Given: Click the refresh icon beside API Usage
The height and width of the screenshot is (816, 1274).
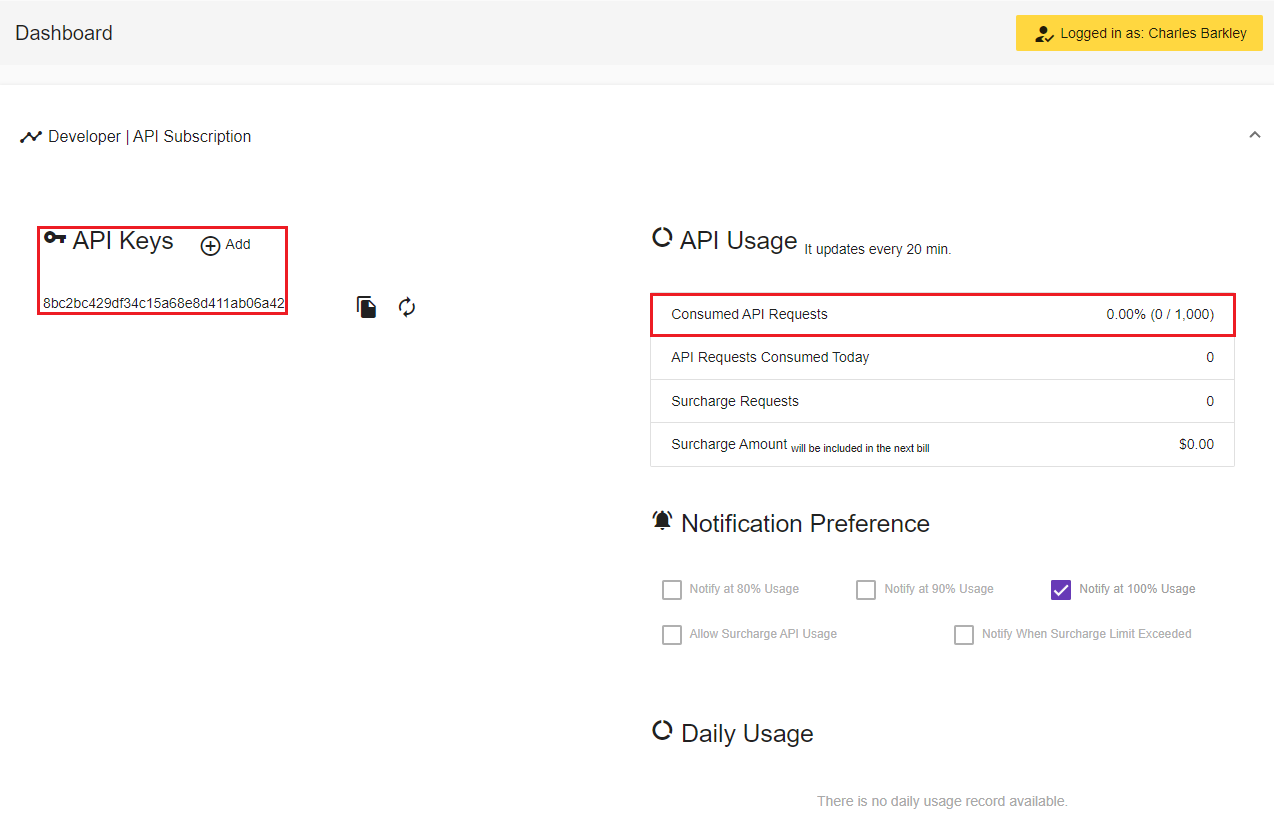Looking at the screenshot, I should (x=662, y=237).
